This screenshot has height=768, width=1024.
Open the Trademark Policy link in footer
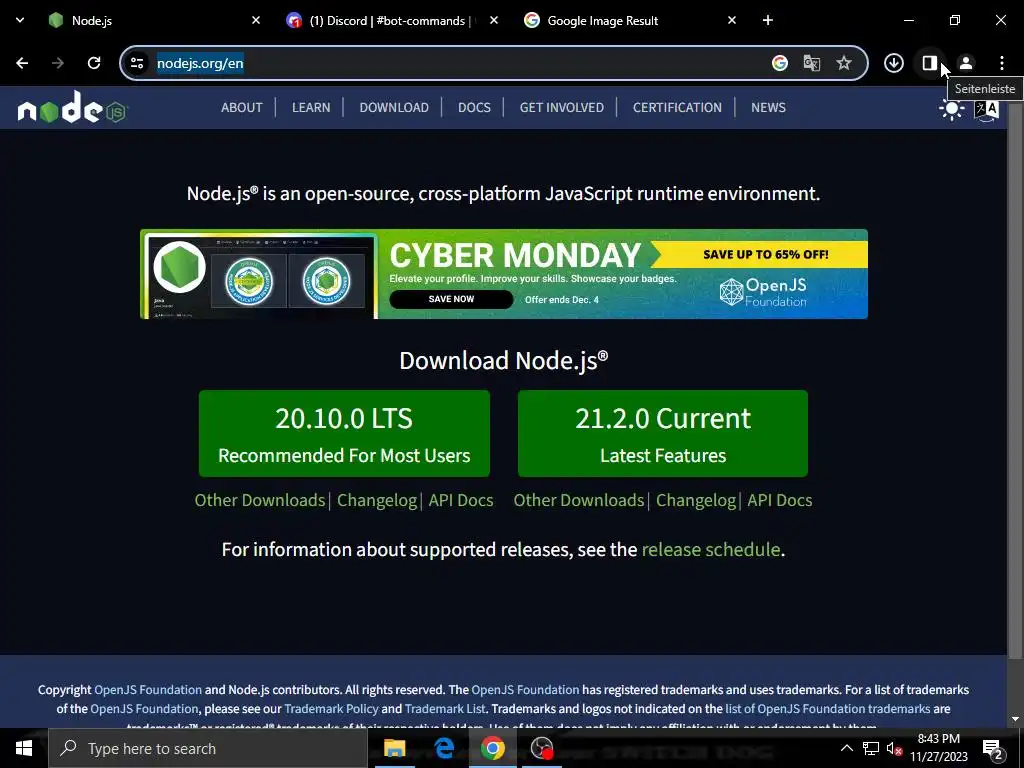(x=331, y=709)
